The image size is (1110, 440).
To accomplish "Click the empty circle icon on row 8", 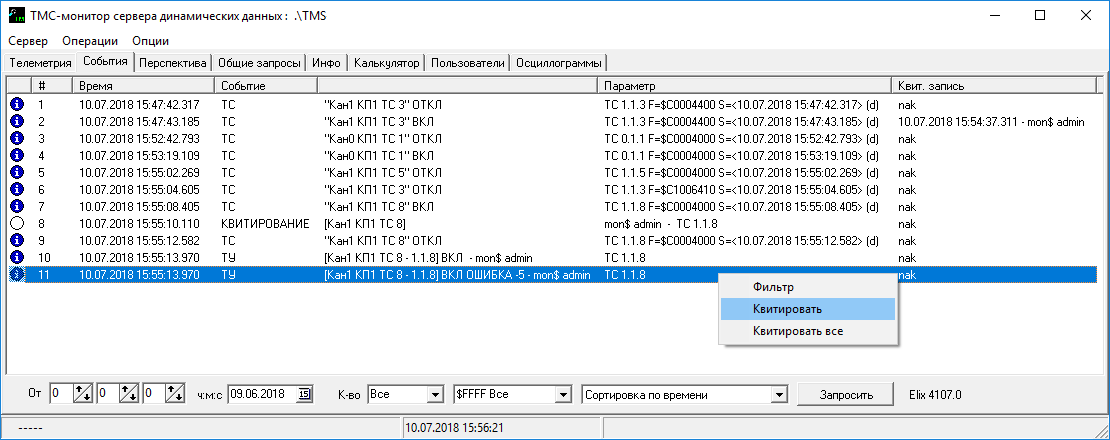I will pos(16,223).
